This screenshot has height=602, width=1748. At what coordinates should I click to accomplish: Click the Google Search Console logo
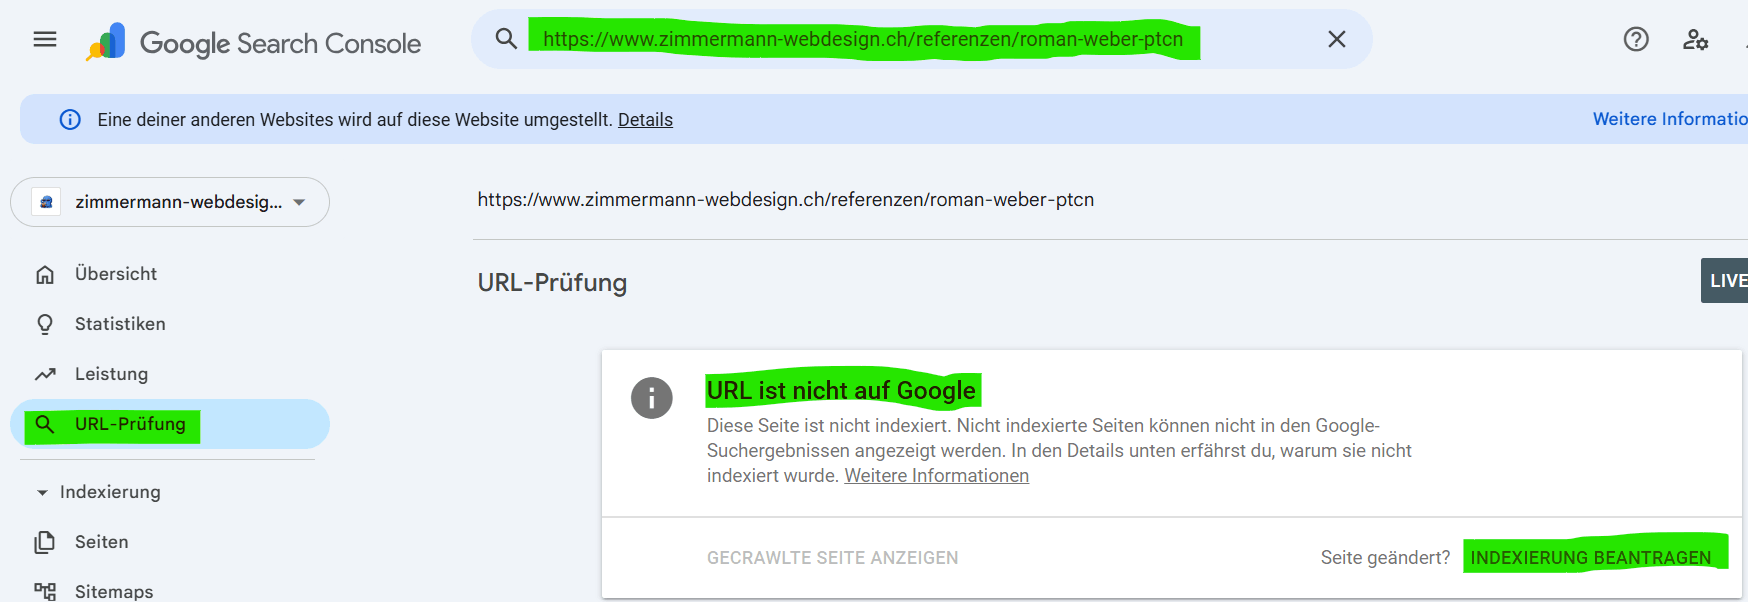(x=253, y=42)
